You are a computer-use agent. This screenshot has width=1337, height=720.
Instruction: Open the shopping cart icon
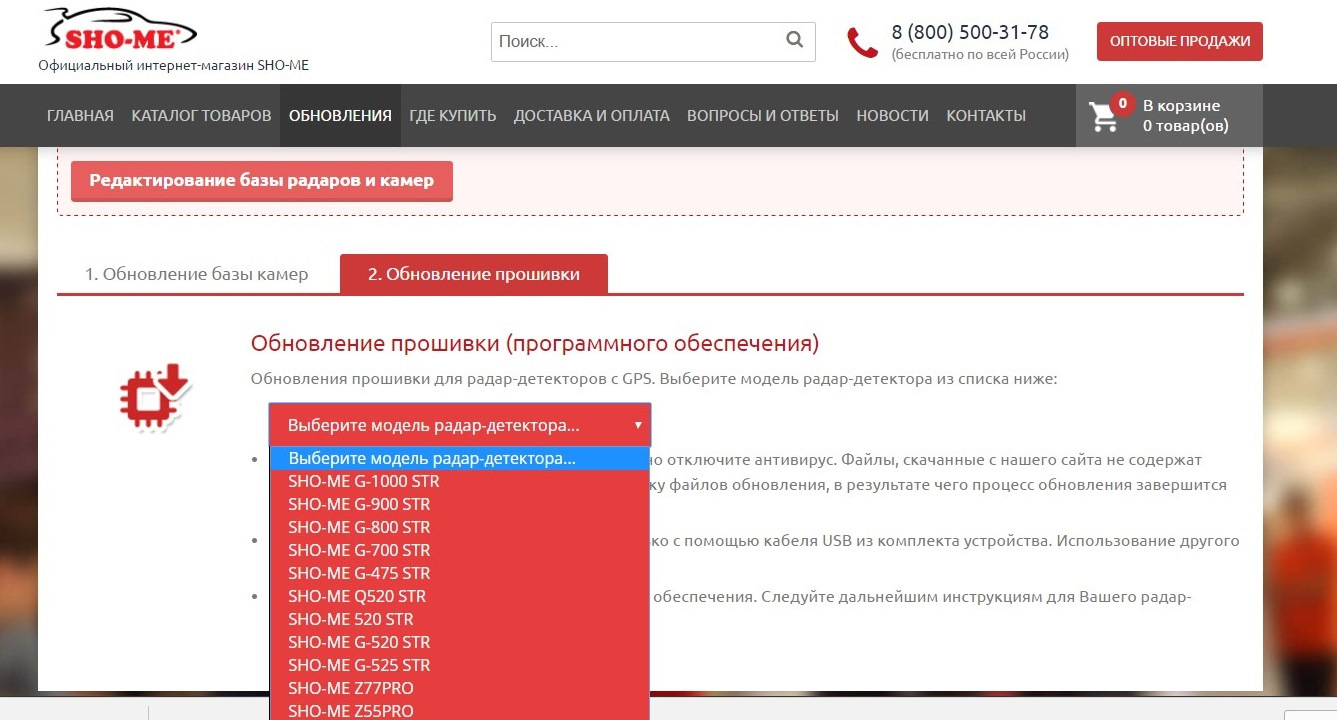point(1104,116)
